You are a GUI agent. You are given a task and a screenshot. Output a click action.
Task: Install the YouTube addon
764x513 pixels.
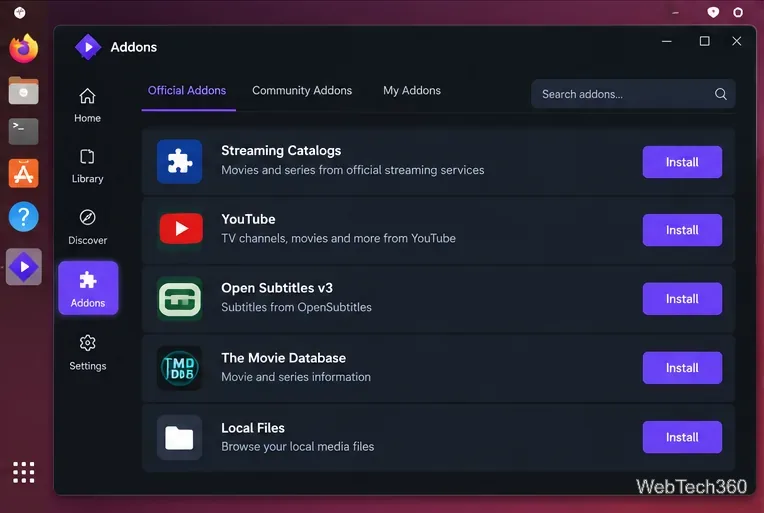click(682, 230)
